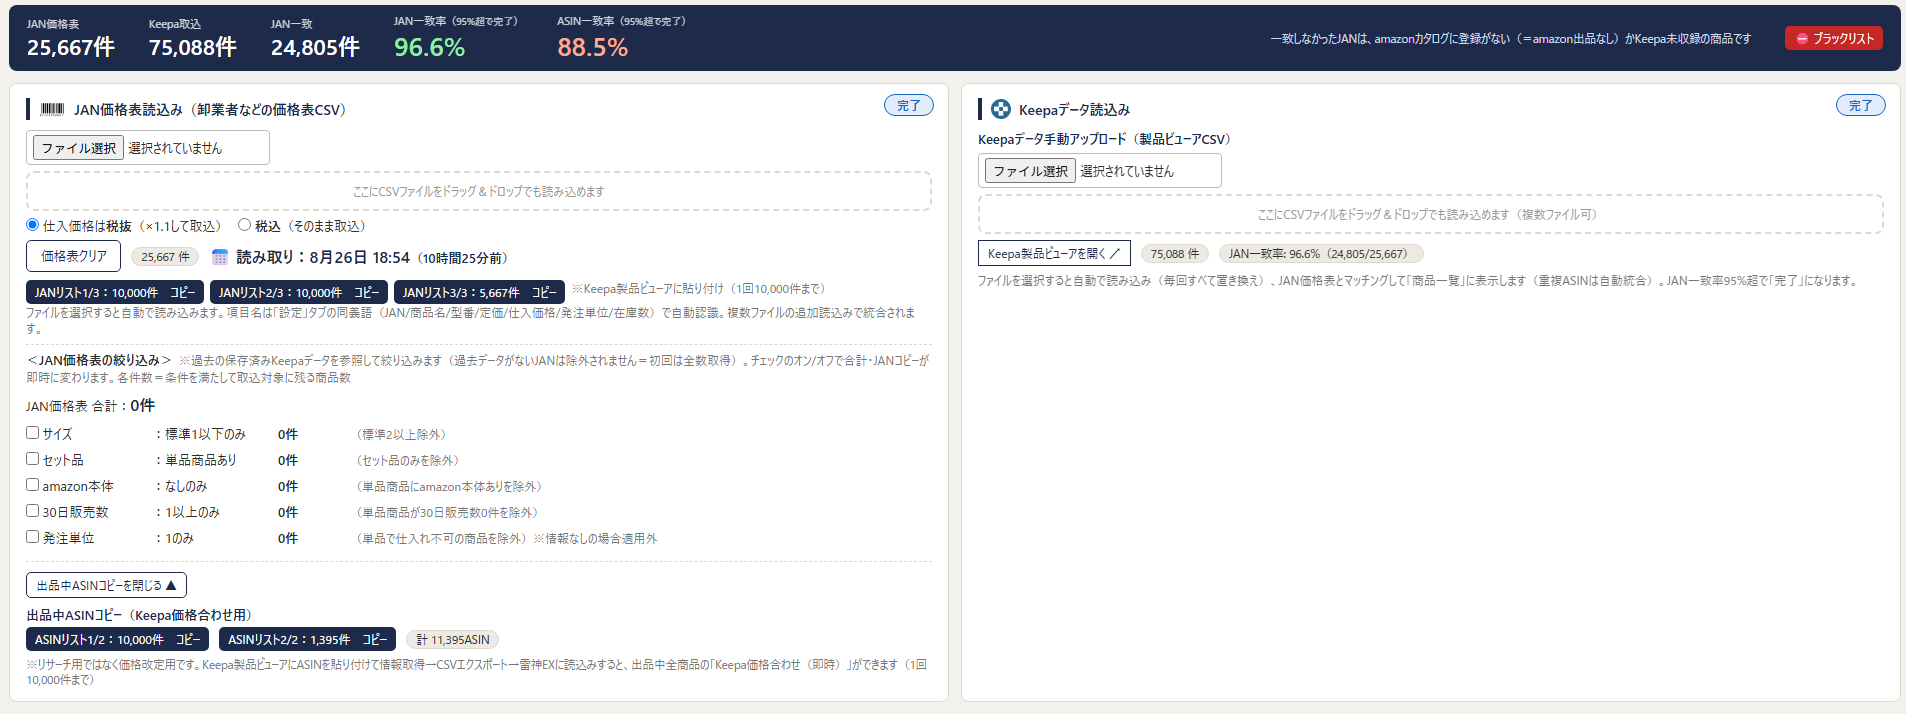The height and width of the screenshot is (714, 1906).
Task: Select the 仕入価格は税抜 radio option
Action: 32,225
